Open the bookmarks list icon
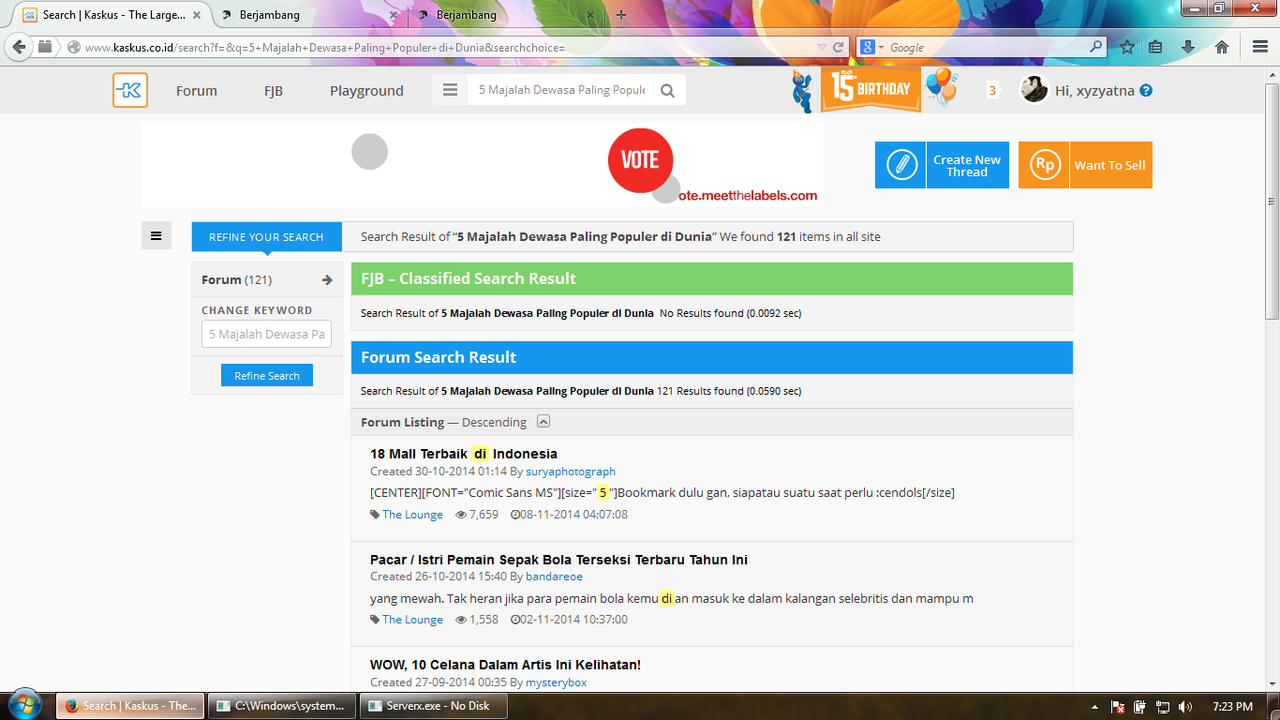This screenshot has height=720, width=1280. pyautogui.click(x=1156, y=47)
